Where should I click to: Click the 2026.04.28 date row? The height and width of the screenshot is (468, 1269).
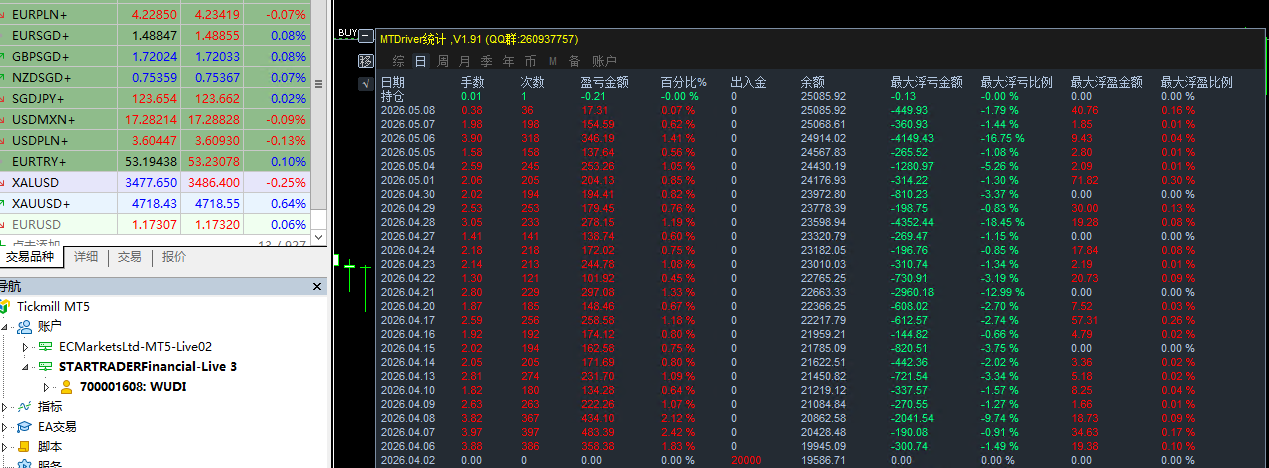click(x=408, y=222)
